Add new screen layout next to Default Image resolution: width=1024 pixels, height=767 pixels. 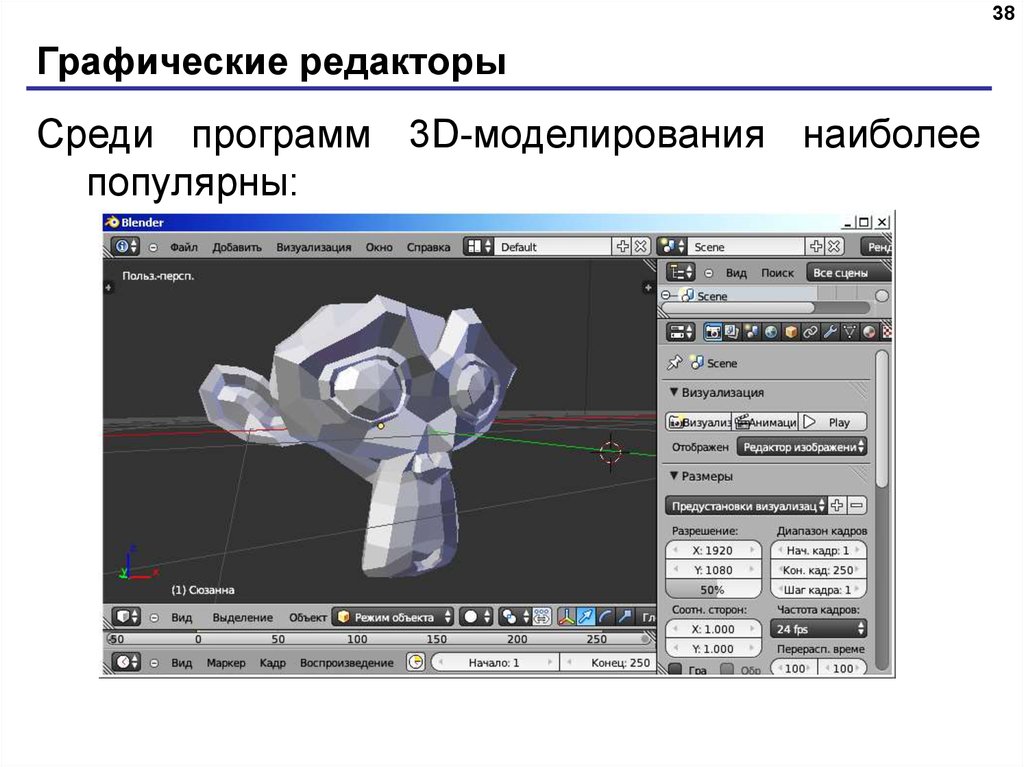(x=622, y=246)
